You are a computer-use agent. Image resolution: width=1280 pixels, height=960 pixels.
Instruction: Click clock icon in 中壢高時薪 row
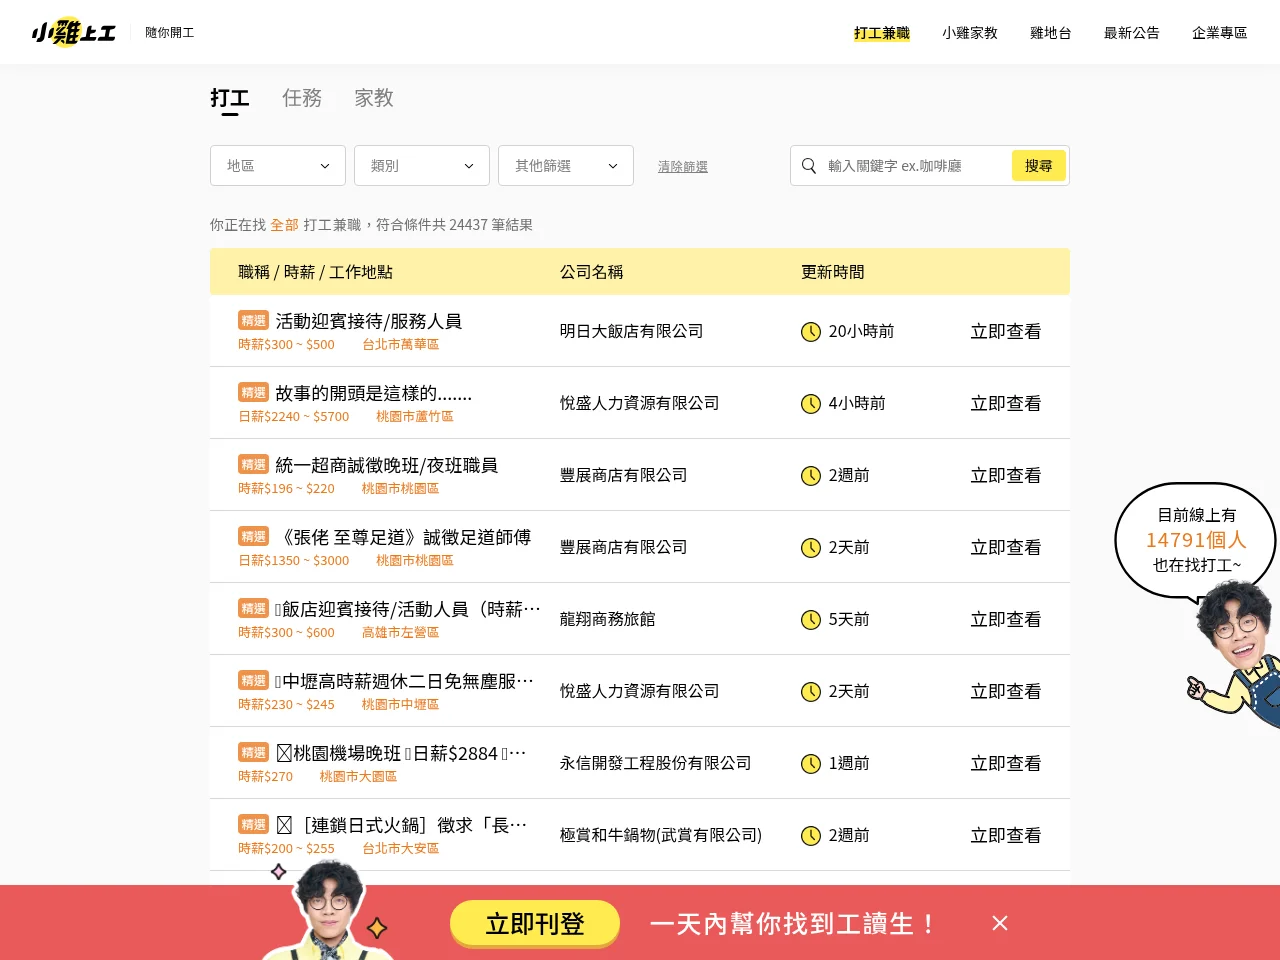pyautogui.click(x=811, y=691)
